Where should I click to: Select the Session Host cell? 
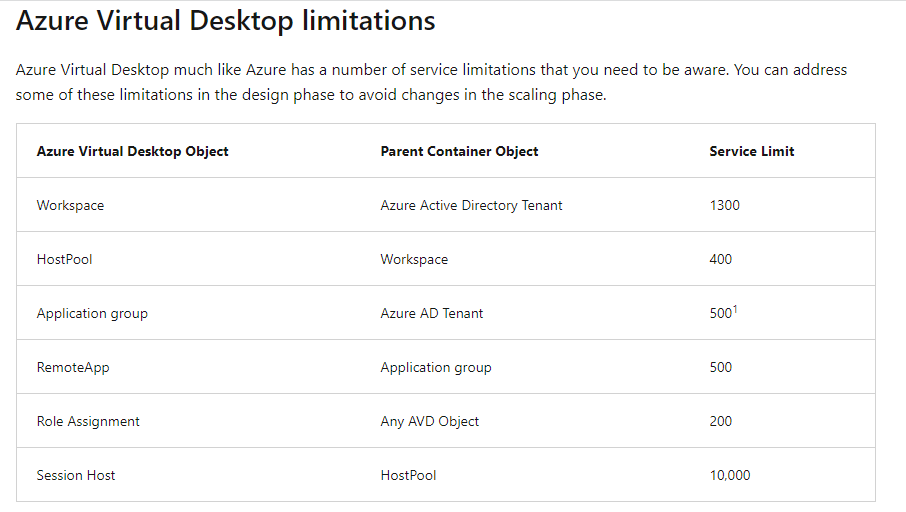click(x=76, y=476)
